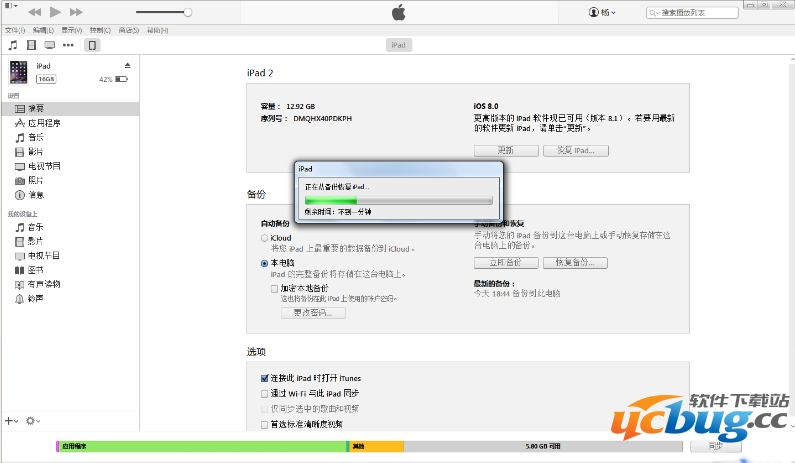Open the Music library icon in toolbar
795x463 pixels.
[13, 45]
